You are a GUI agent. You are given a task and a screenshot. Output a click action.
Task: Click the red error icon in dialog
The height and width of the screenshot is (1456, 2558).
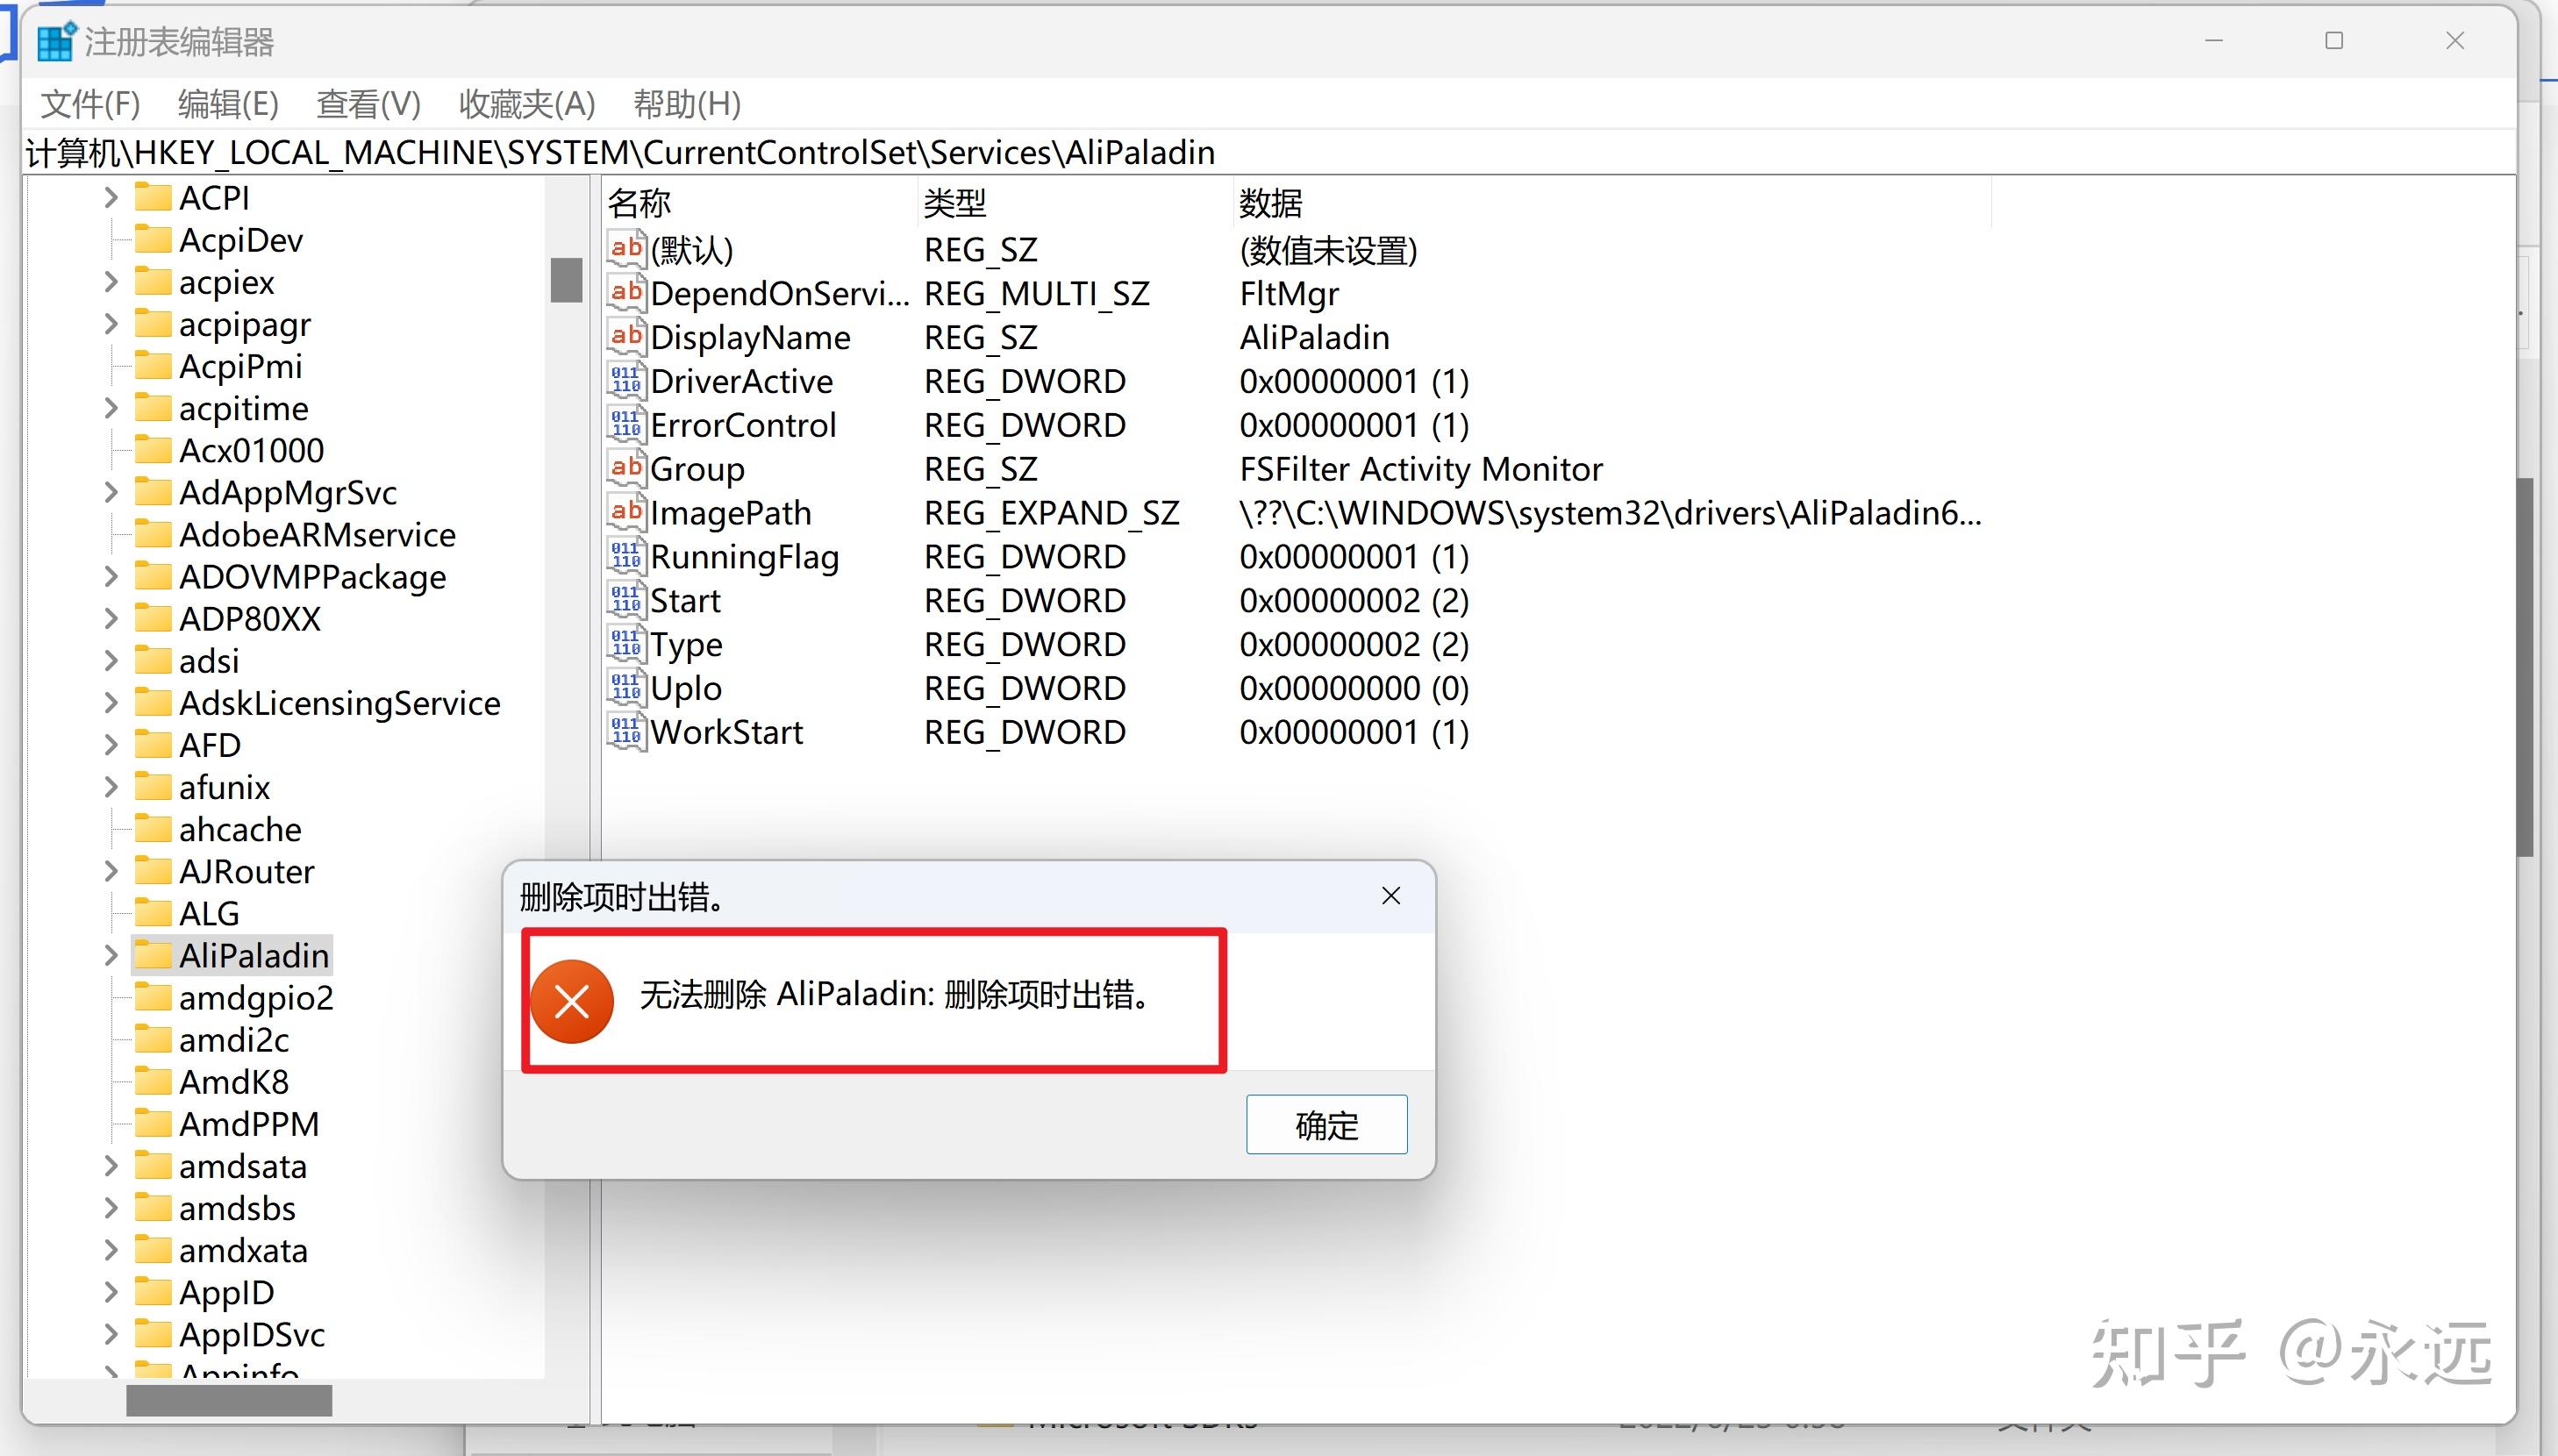click(x=572, y=1001)
